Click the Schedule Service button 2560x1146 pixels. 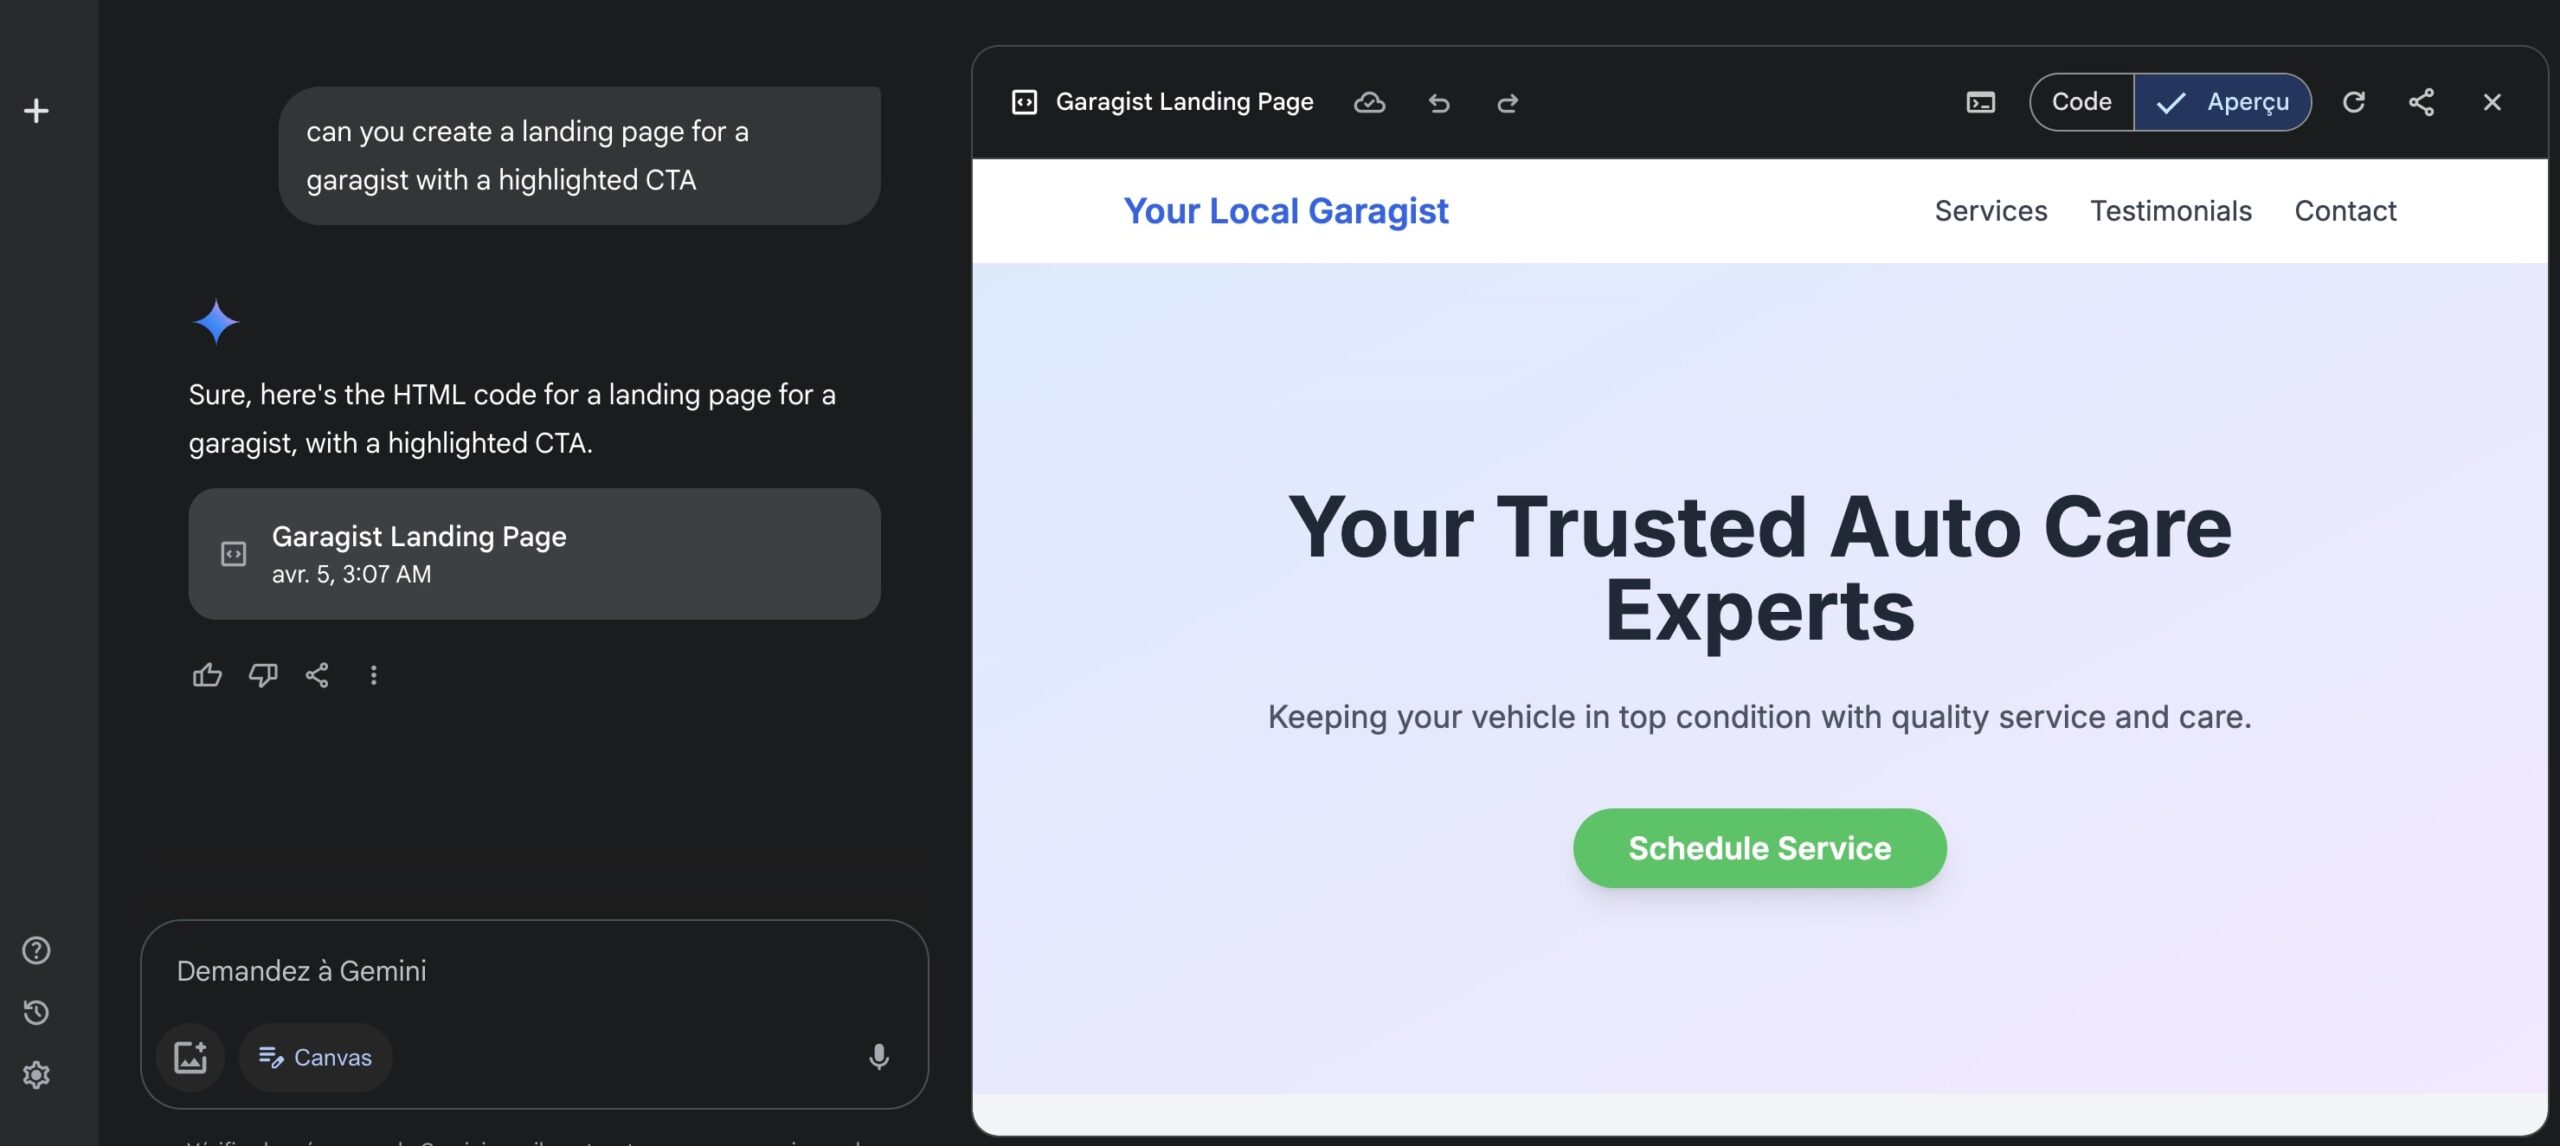click(1759, 848)
